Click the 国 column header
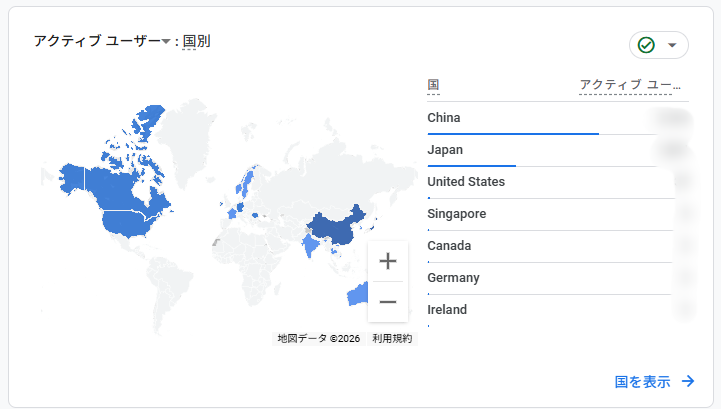Image resolution: width=721 pixels, height=409 pixels. click(x=433, y=85)
